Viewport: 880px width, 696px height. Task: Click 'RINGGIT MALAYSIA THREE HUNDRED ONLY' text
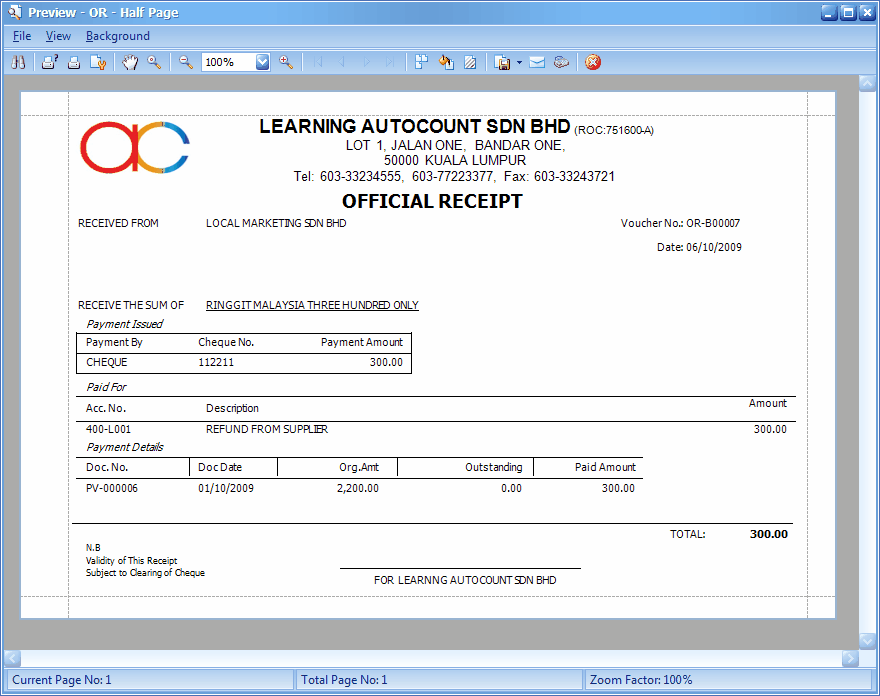coord(312,305)
